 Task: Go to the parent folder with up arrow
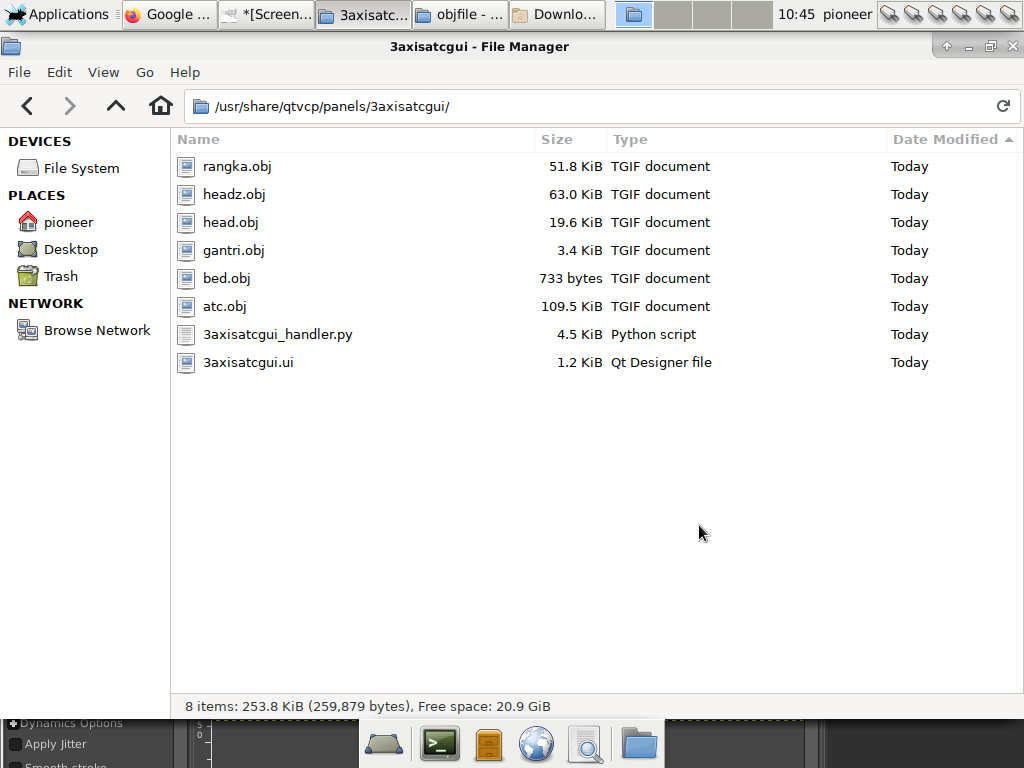pos(116,106)
